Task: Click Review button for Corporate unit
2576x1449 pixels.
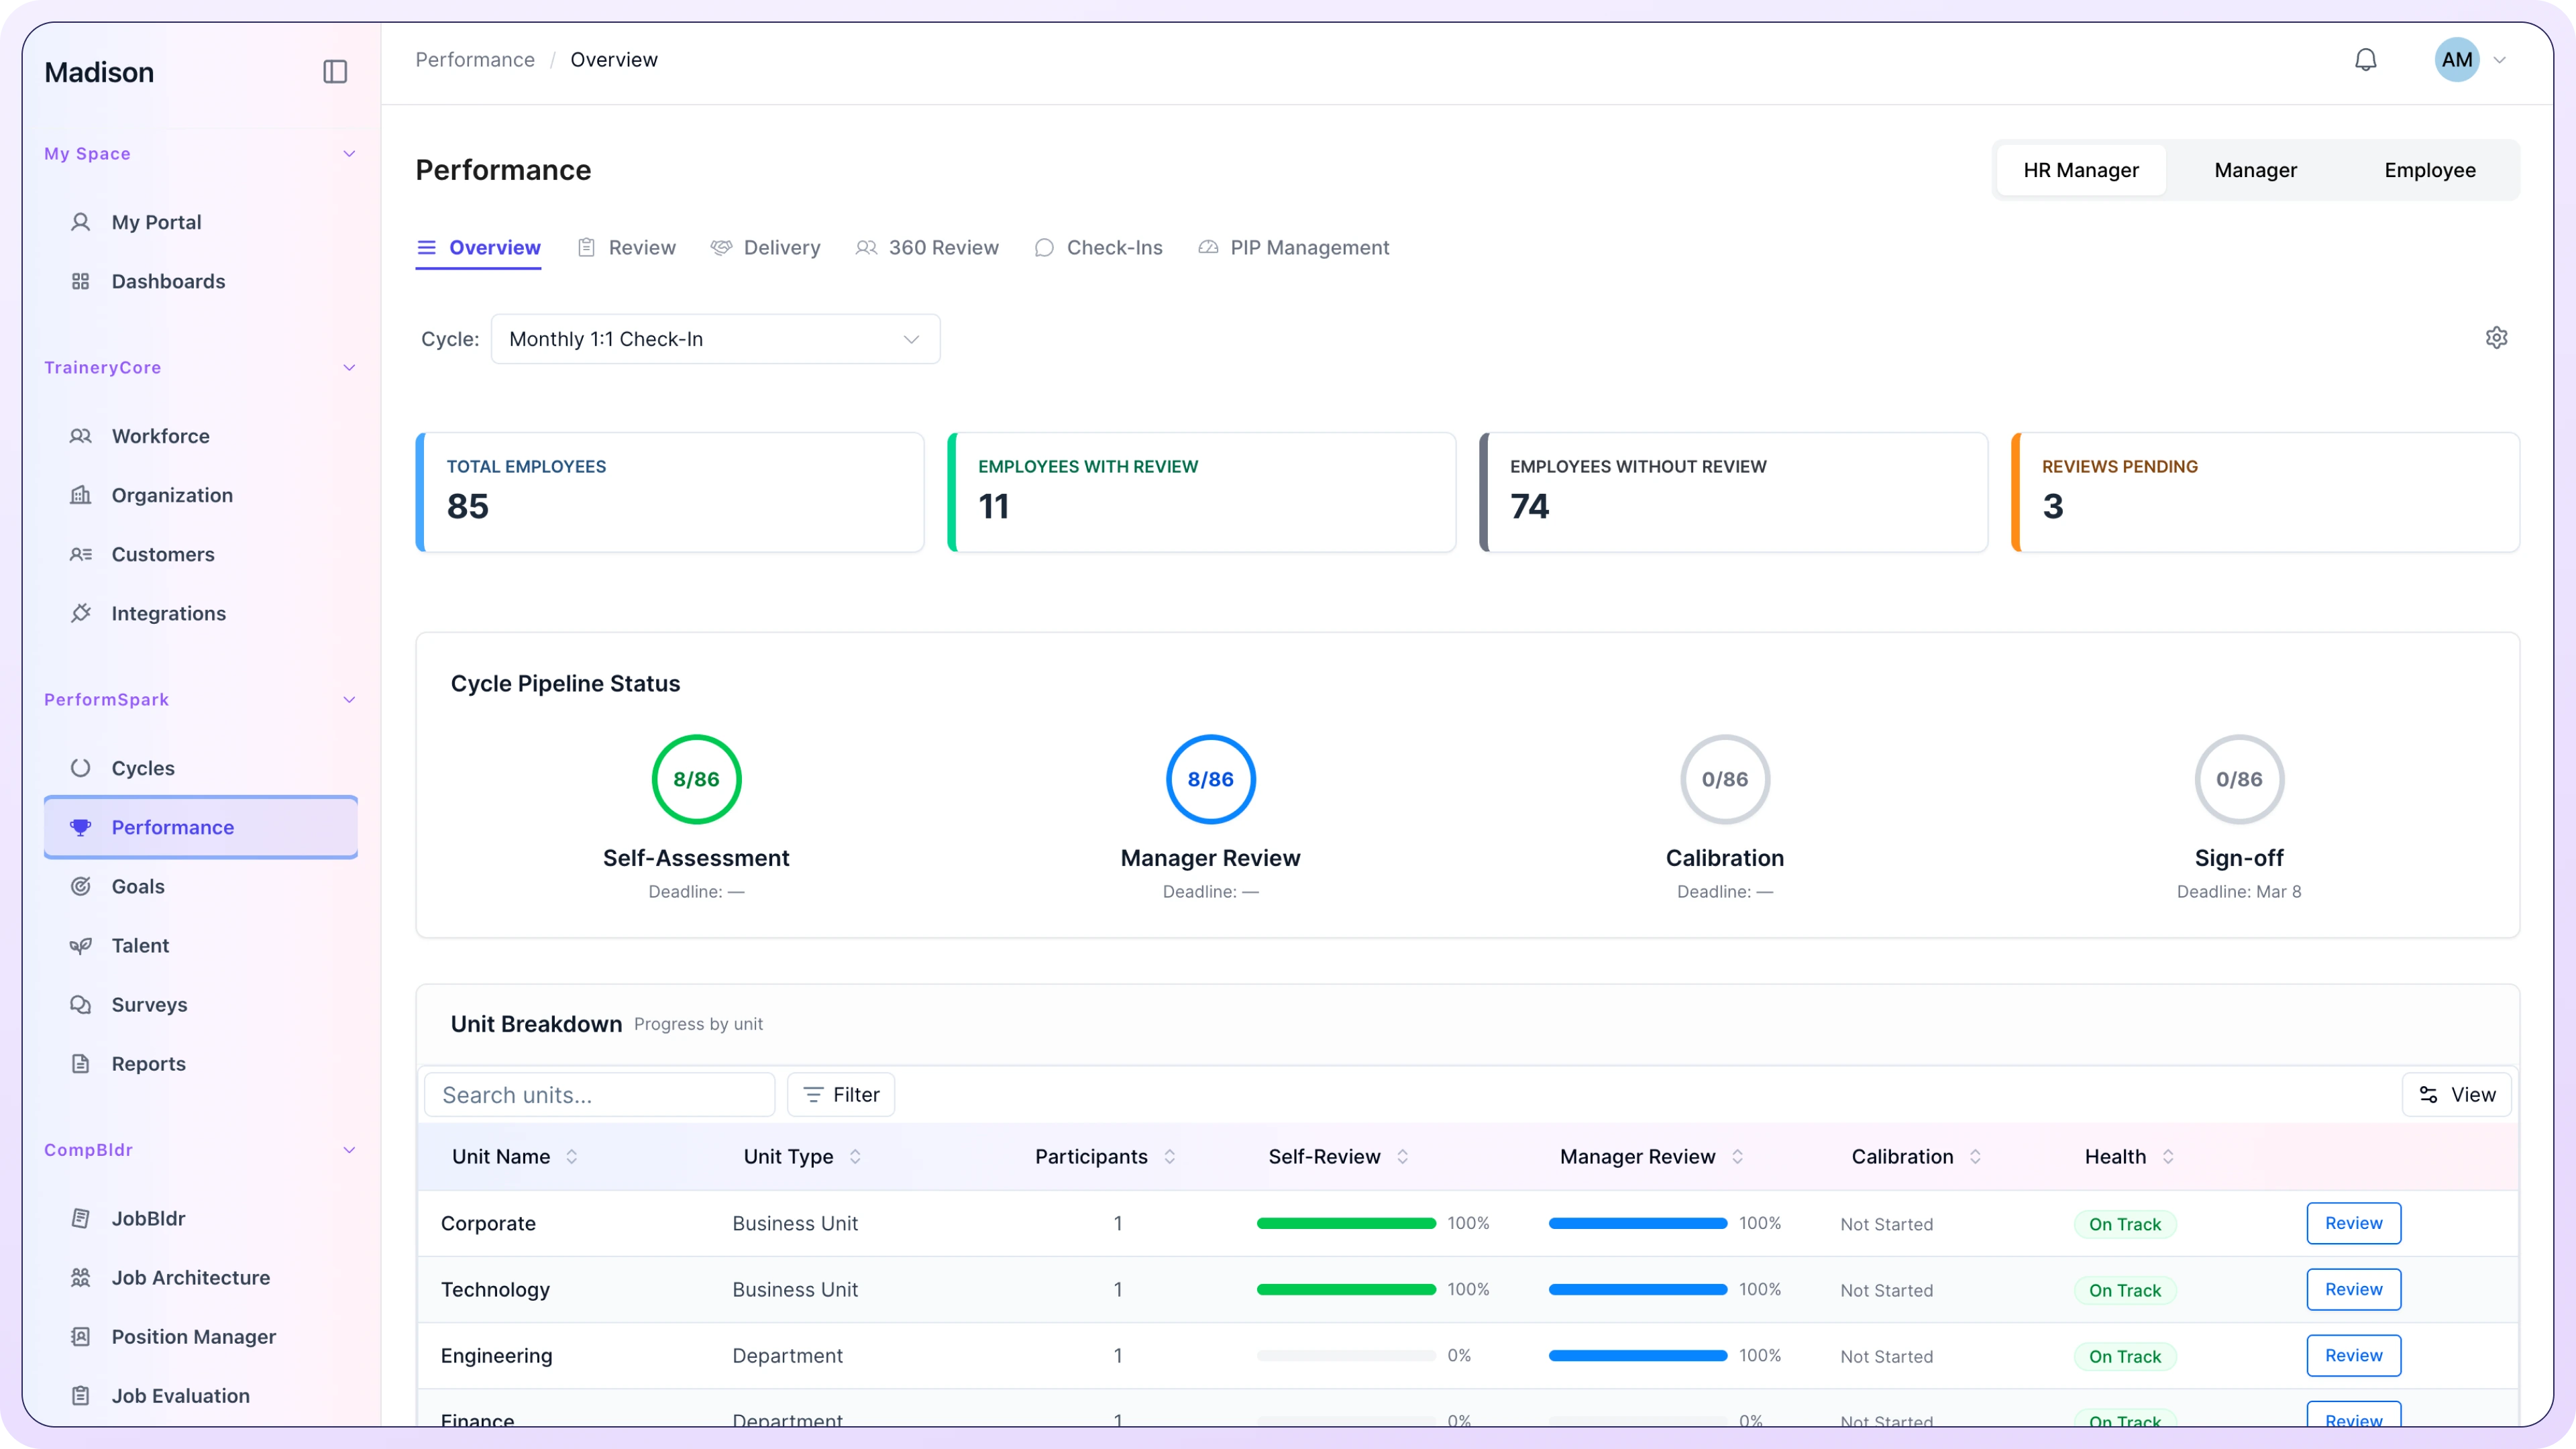Action: [2353, 1223]
